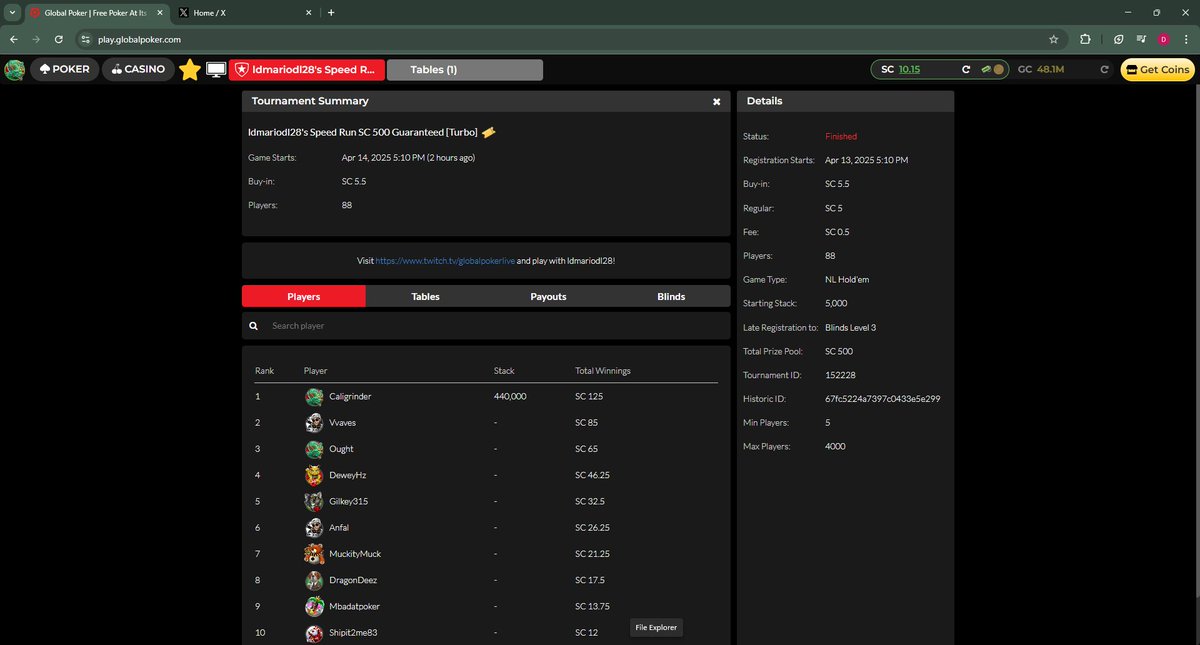
Task: Reload the page in browser
Action: 59,39
